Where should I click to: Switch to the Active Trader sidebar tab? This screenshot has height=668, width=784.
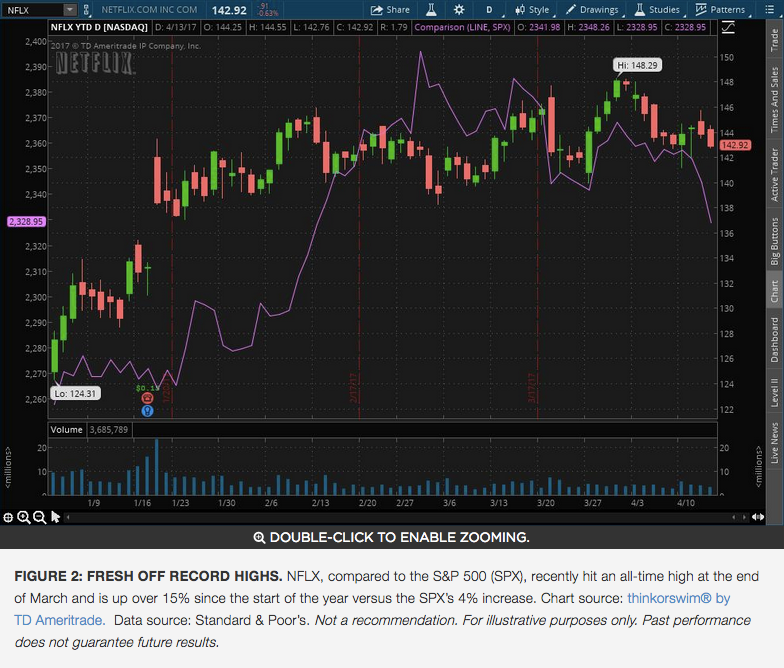coord(774,175)
